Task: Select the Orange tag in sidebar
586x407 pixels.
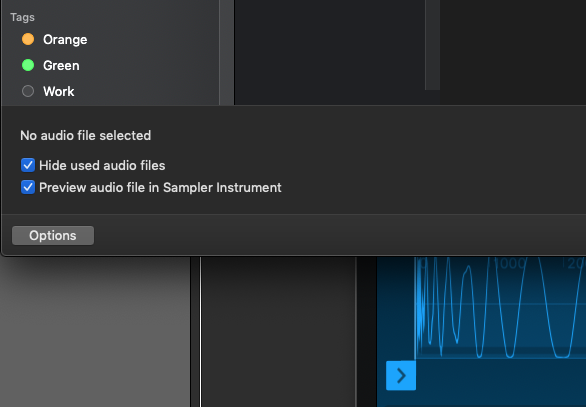Action: coord(65,40)
